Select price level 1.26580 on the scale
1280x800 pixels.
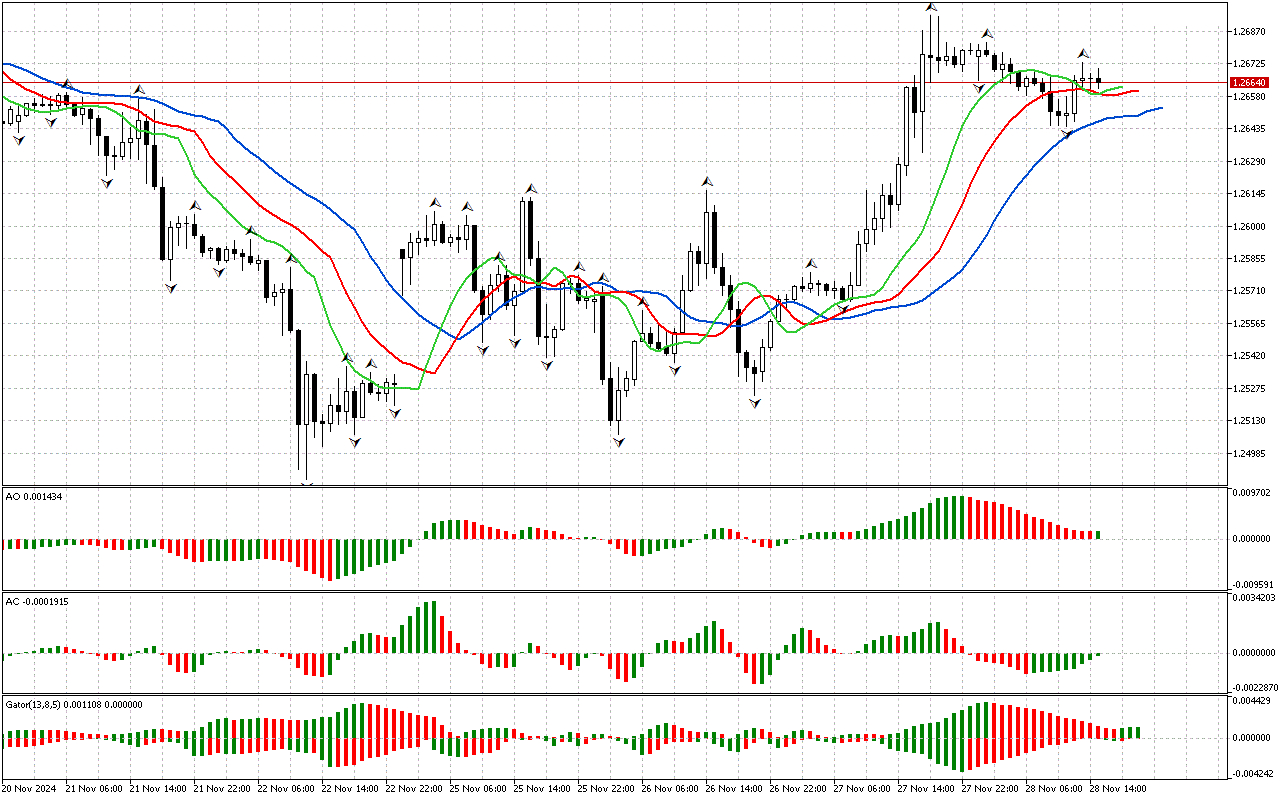1250,97
